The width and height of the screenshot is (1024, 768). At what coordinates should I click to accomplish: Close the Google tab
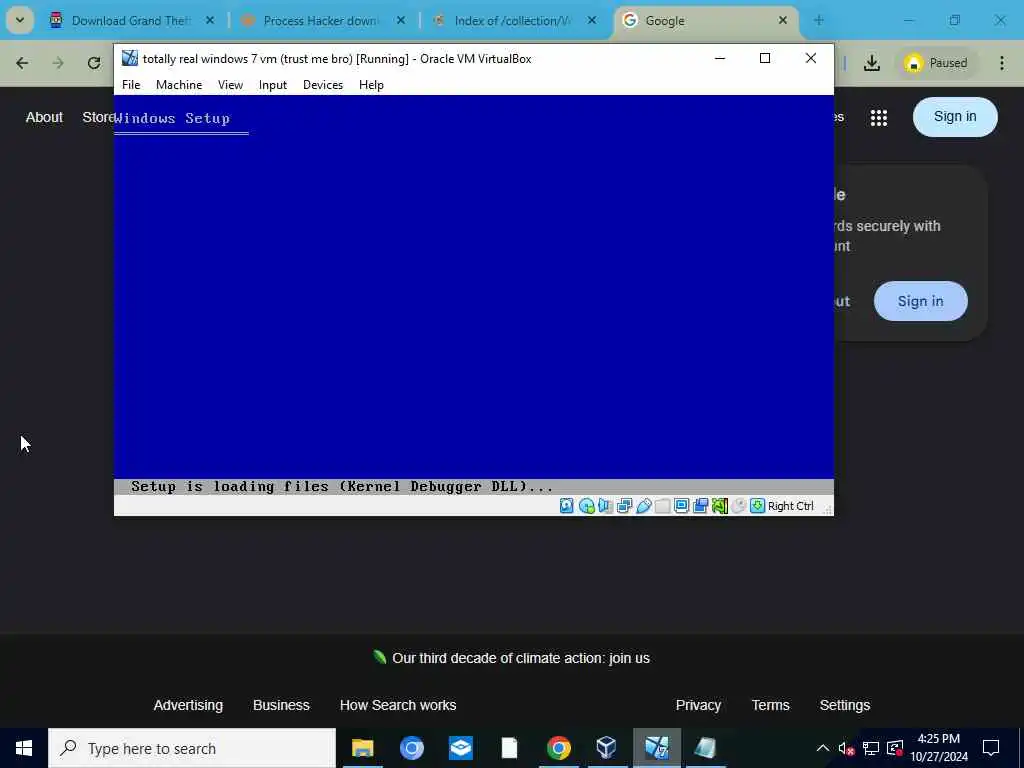(782, 21)
